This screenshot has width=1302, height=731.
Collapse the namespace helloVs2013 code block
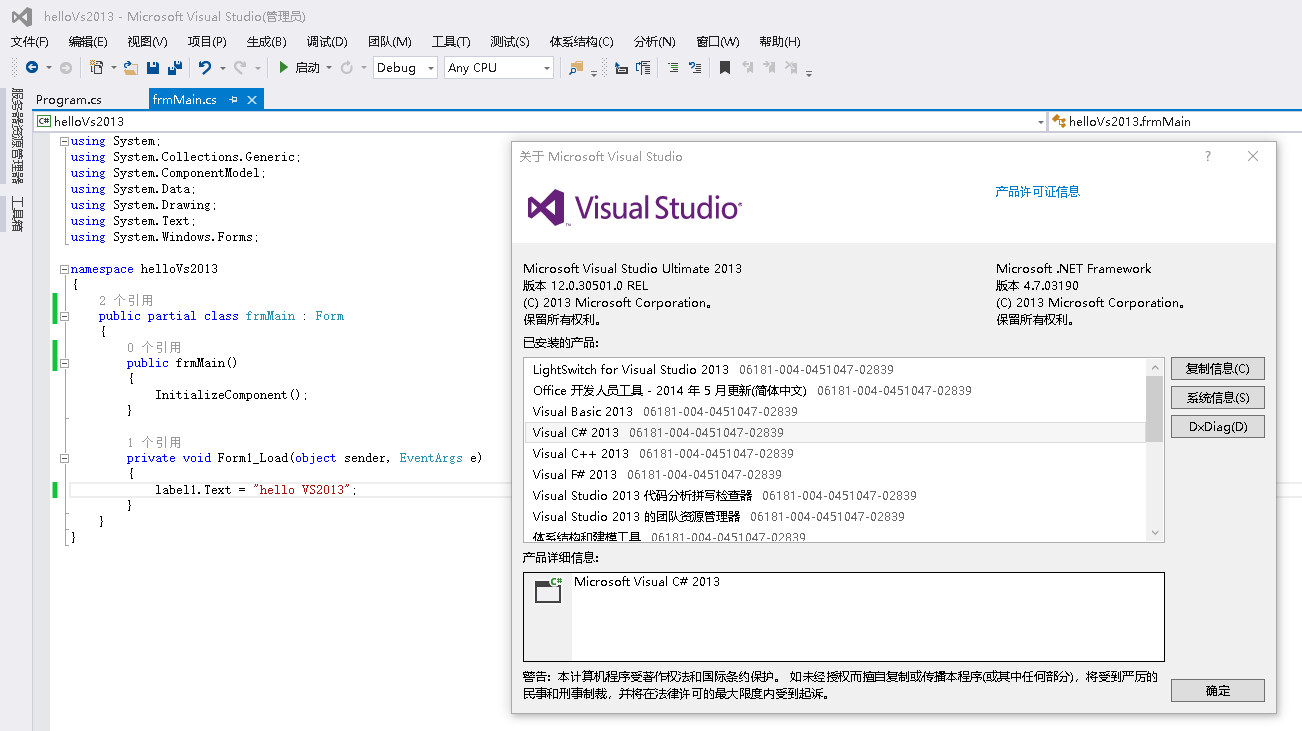pyautogui.click(x=65, y=269)
